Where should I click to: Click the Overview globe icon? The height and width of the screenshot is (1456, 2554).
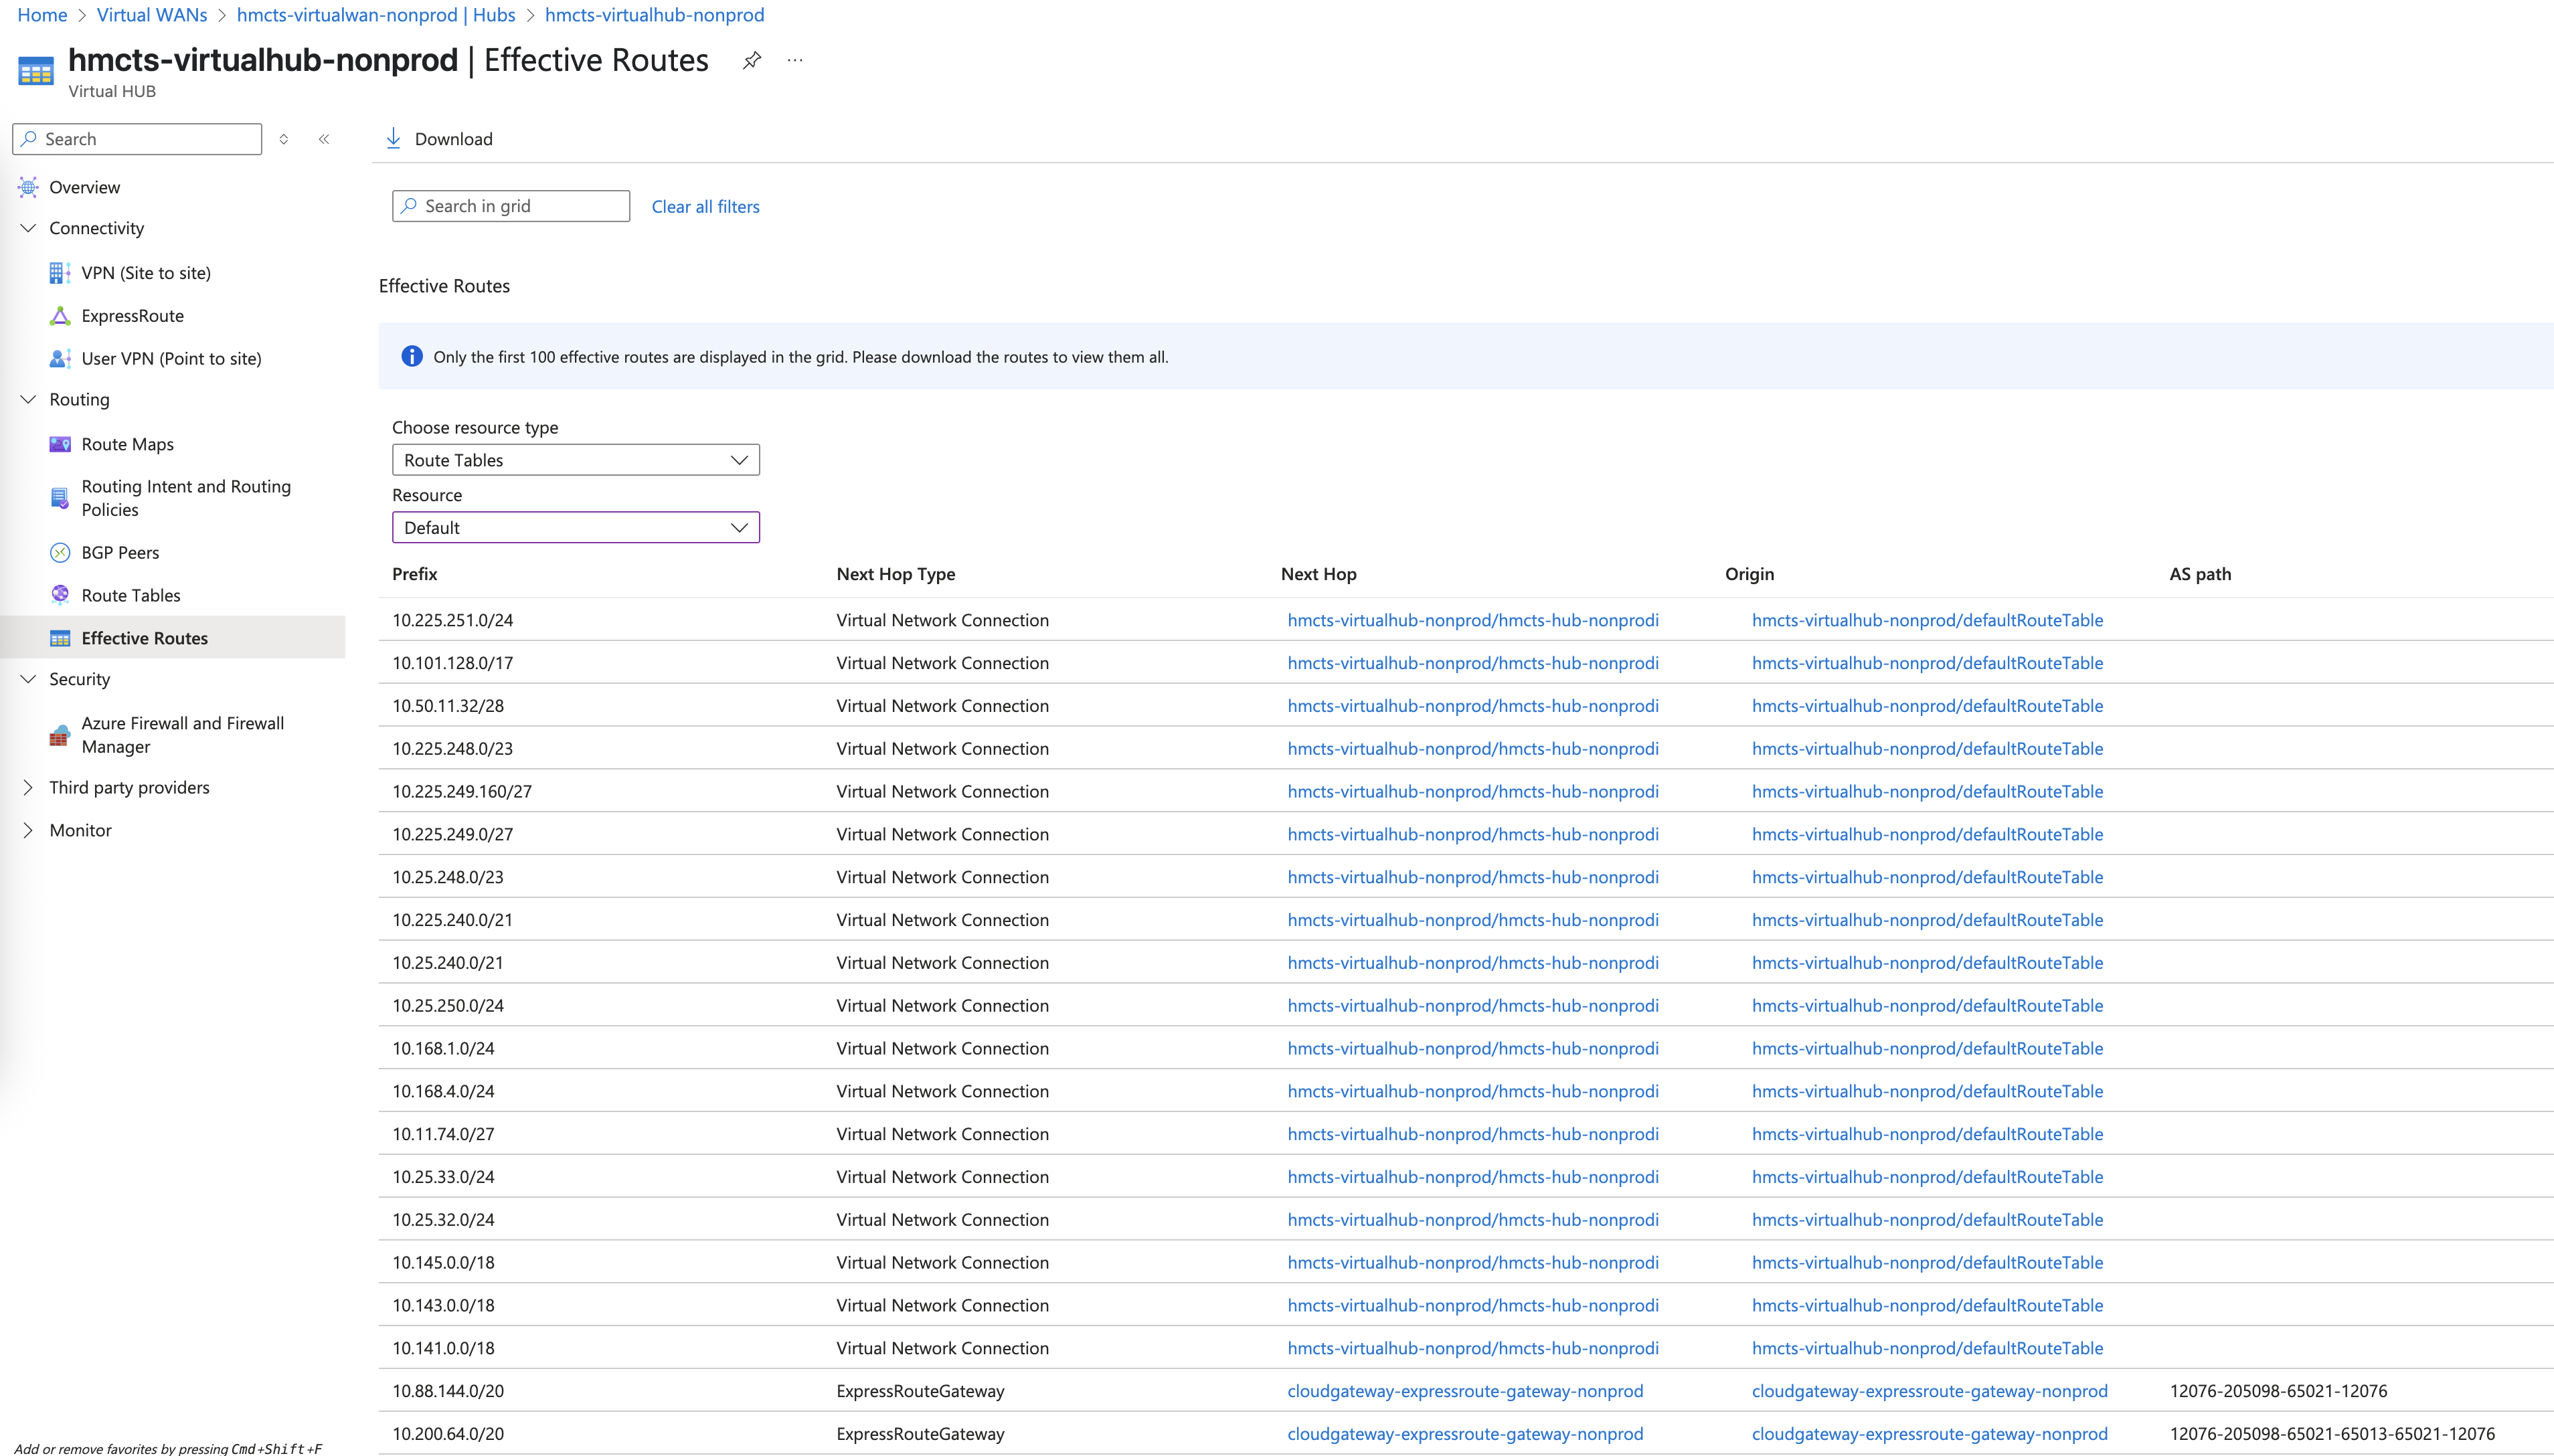click(x=28, y=187)
